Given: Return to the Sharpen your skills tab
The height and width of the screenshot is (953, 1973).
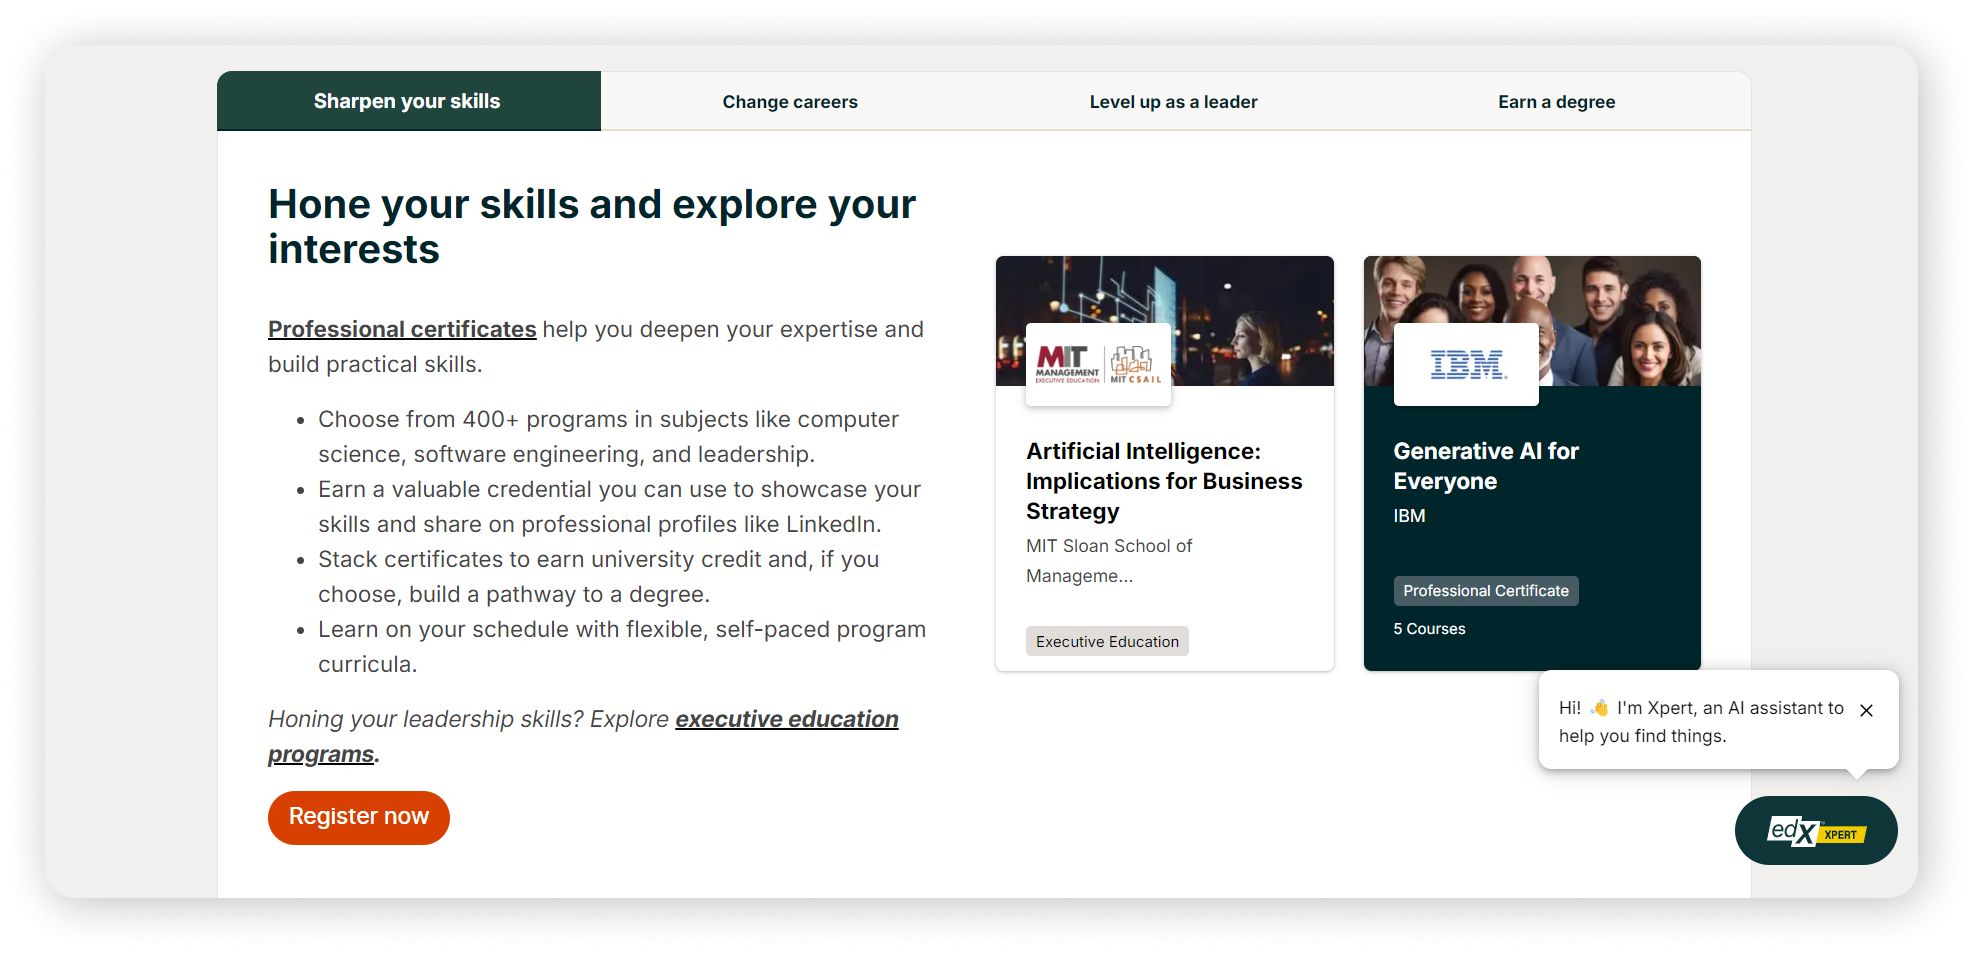Looking at the screenshot, I should (407, 100).
